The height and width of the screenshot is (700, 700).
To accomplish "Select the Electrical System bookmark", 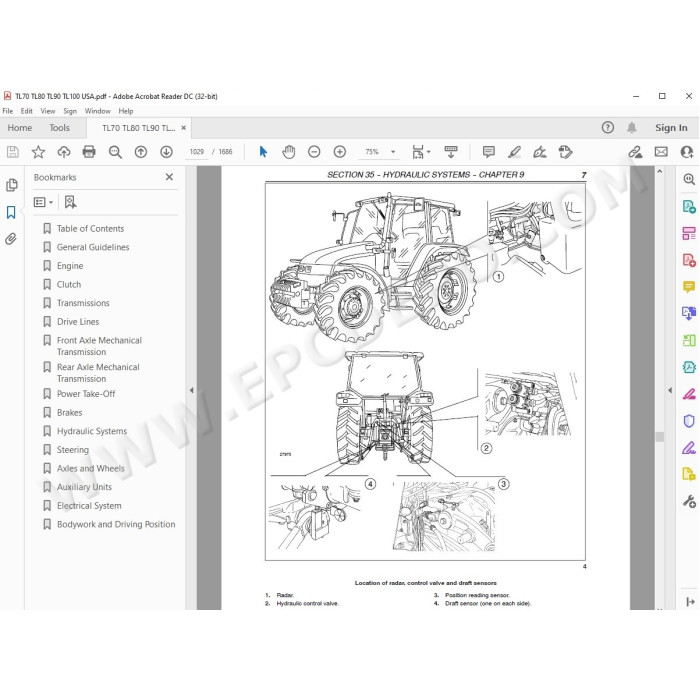I will pos(89,506).
